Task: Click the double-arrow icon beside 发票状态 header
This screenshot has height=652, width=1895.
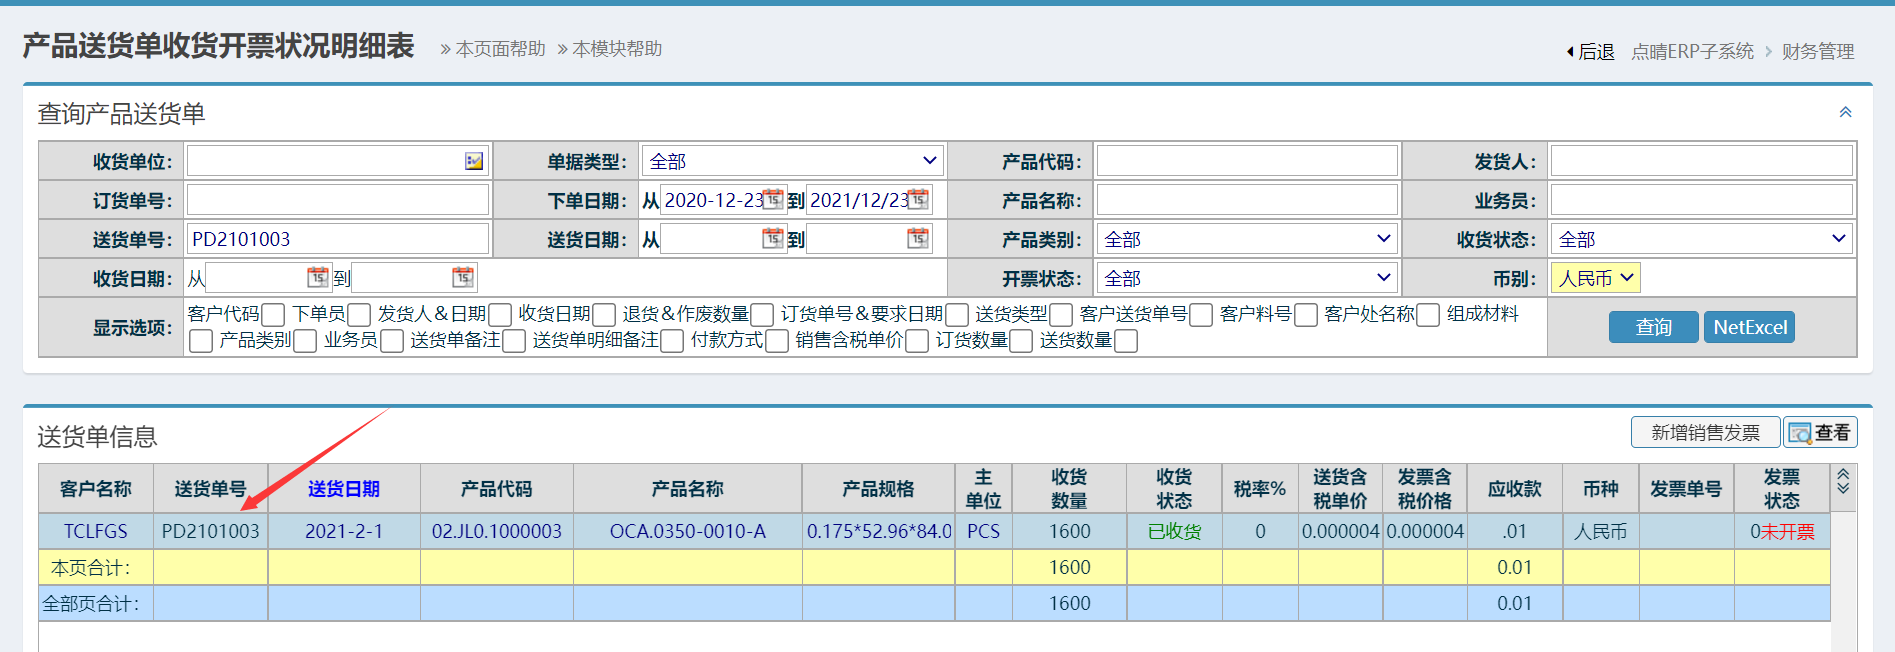Action: 1843,481
